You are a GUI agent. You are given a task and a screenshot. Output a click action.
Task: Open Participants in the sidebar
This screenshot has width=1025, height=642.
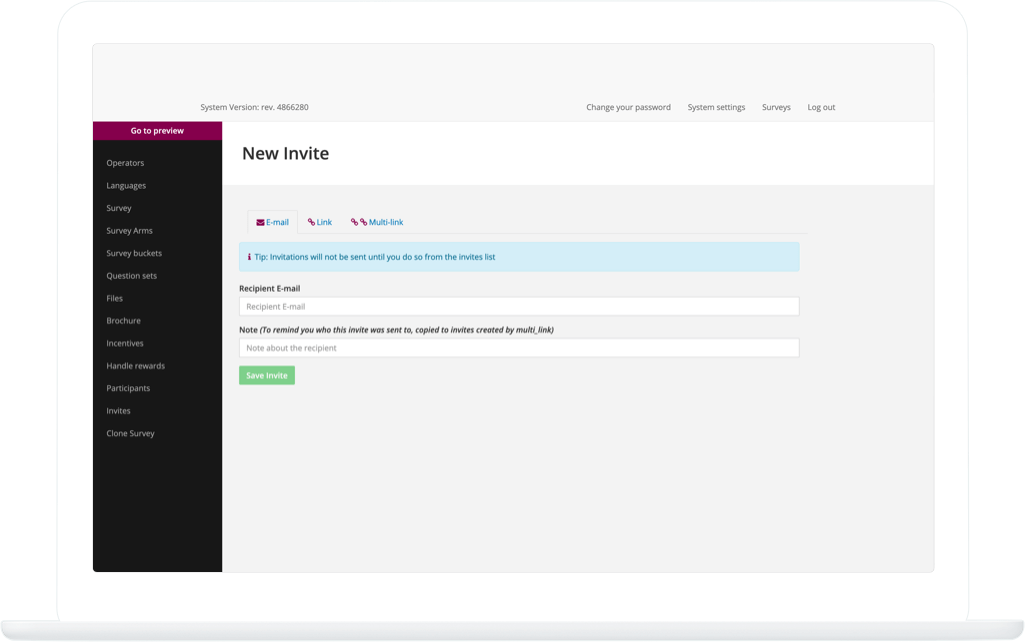128,388
